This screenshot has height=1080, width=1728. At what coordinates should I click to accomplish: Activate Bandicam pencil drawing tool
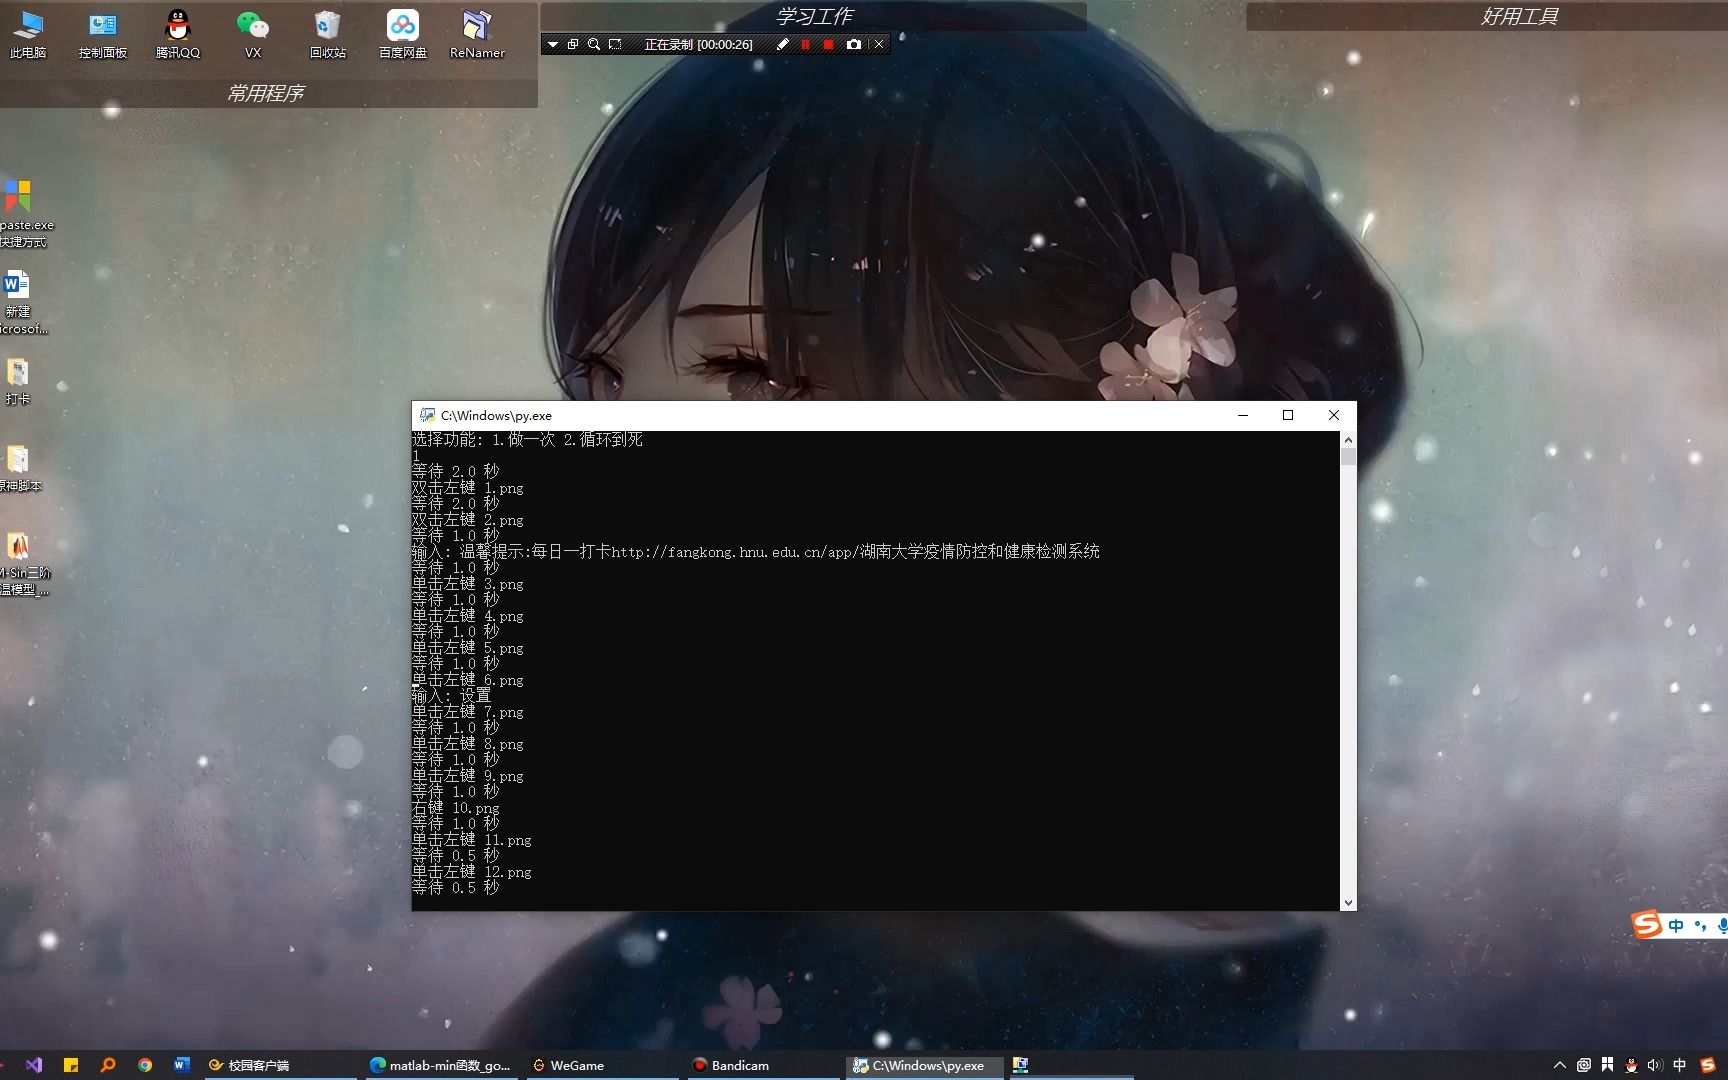click(x=783, y=44)
